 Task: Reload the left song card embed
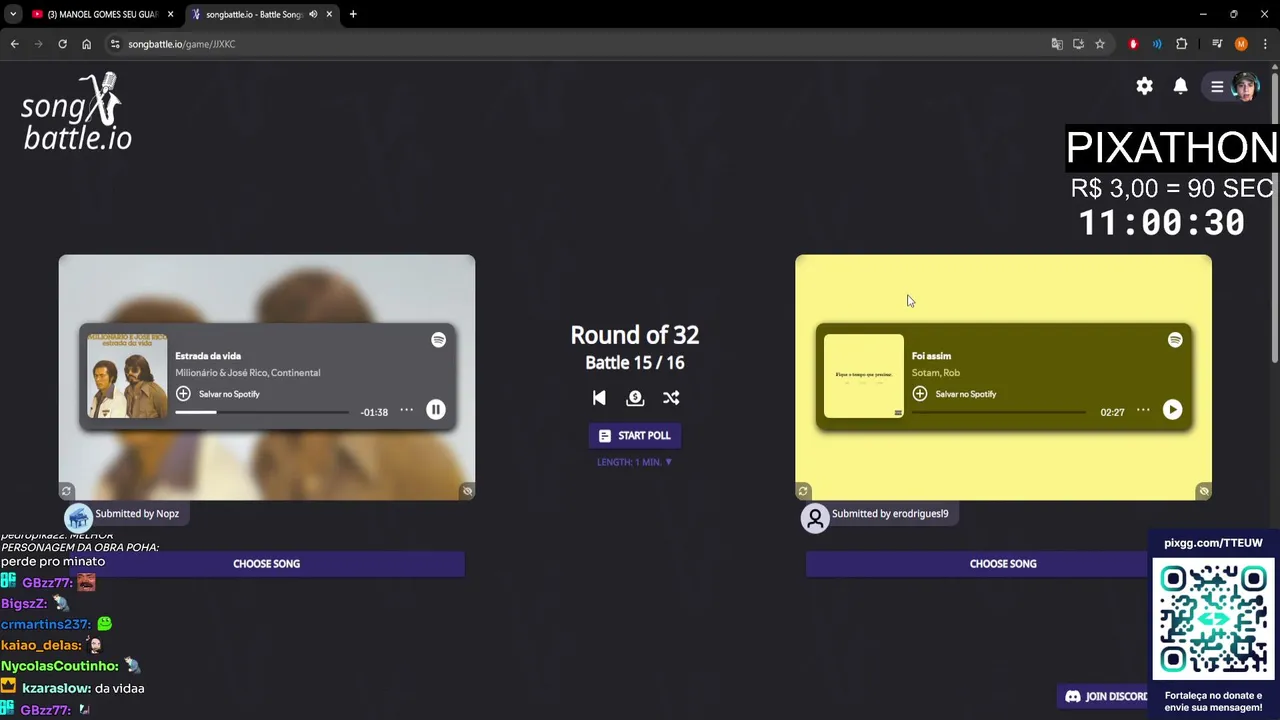tap(66, 491)
